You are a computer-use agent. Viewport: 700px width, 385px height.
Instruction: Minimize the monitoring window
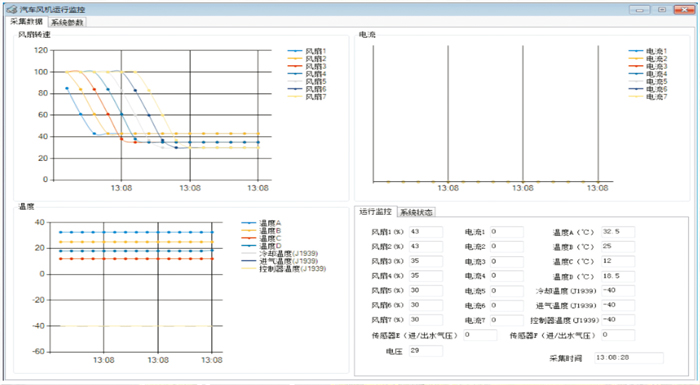640,10
